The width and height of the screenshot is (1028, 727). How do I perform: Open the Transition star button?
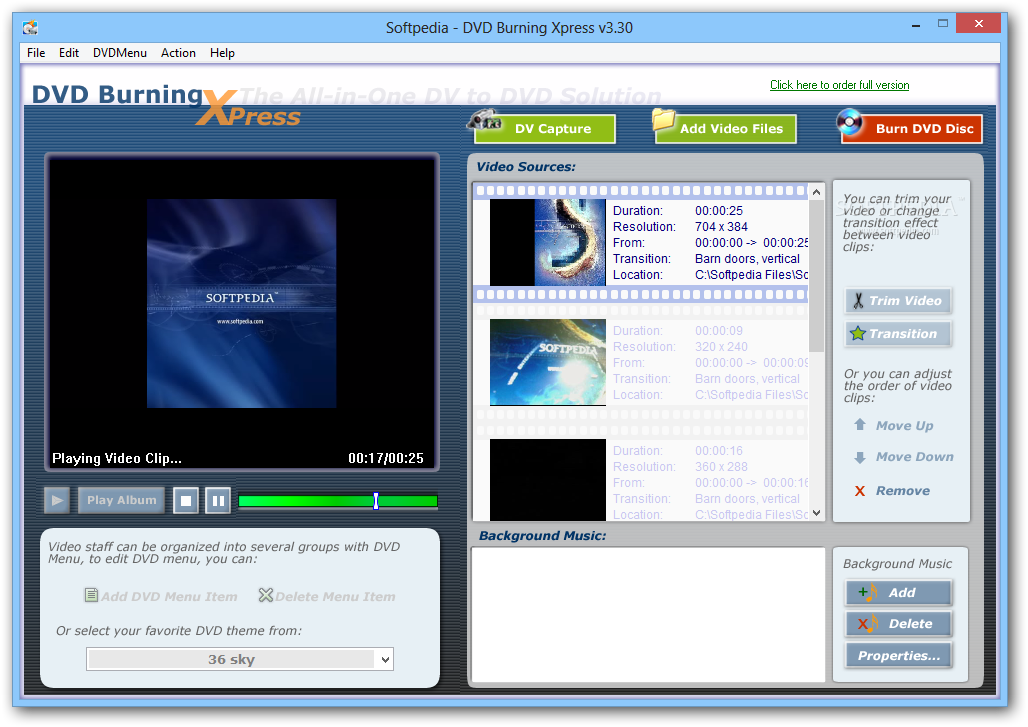point(898,334)
